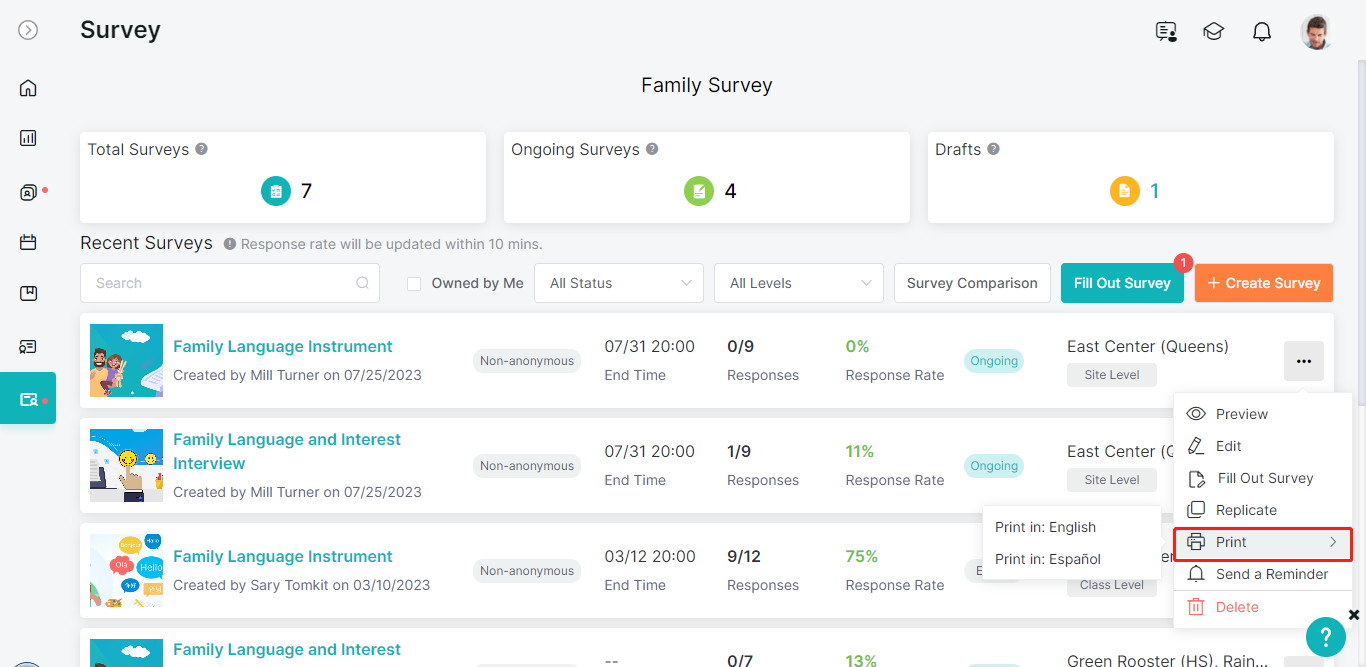Viewport: 1366px width, 667px height.
Task: Open the All Status dropdown
Action: click(619, 283)
